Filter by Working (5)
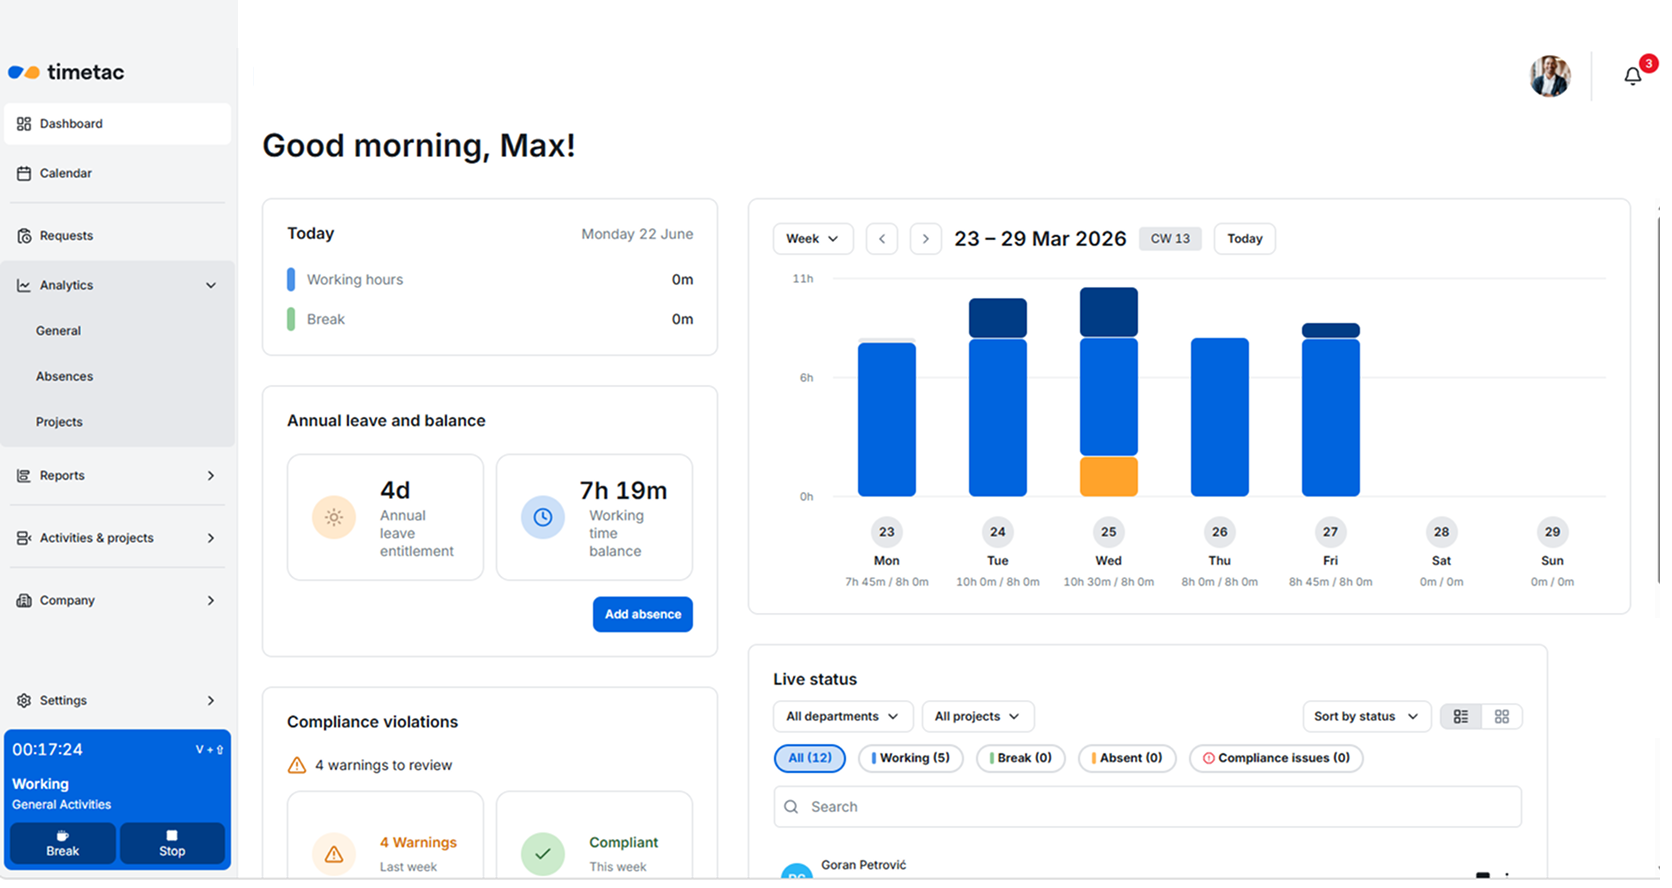This screenshot has width=1672, height=888. point(911,759)
